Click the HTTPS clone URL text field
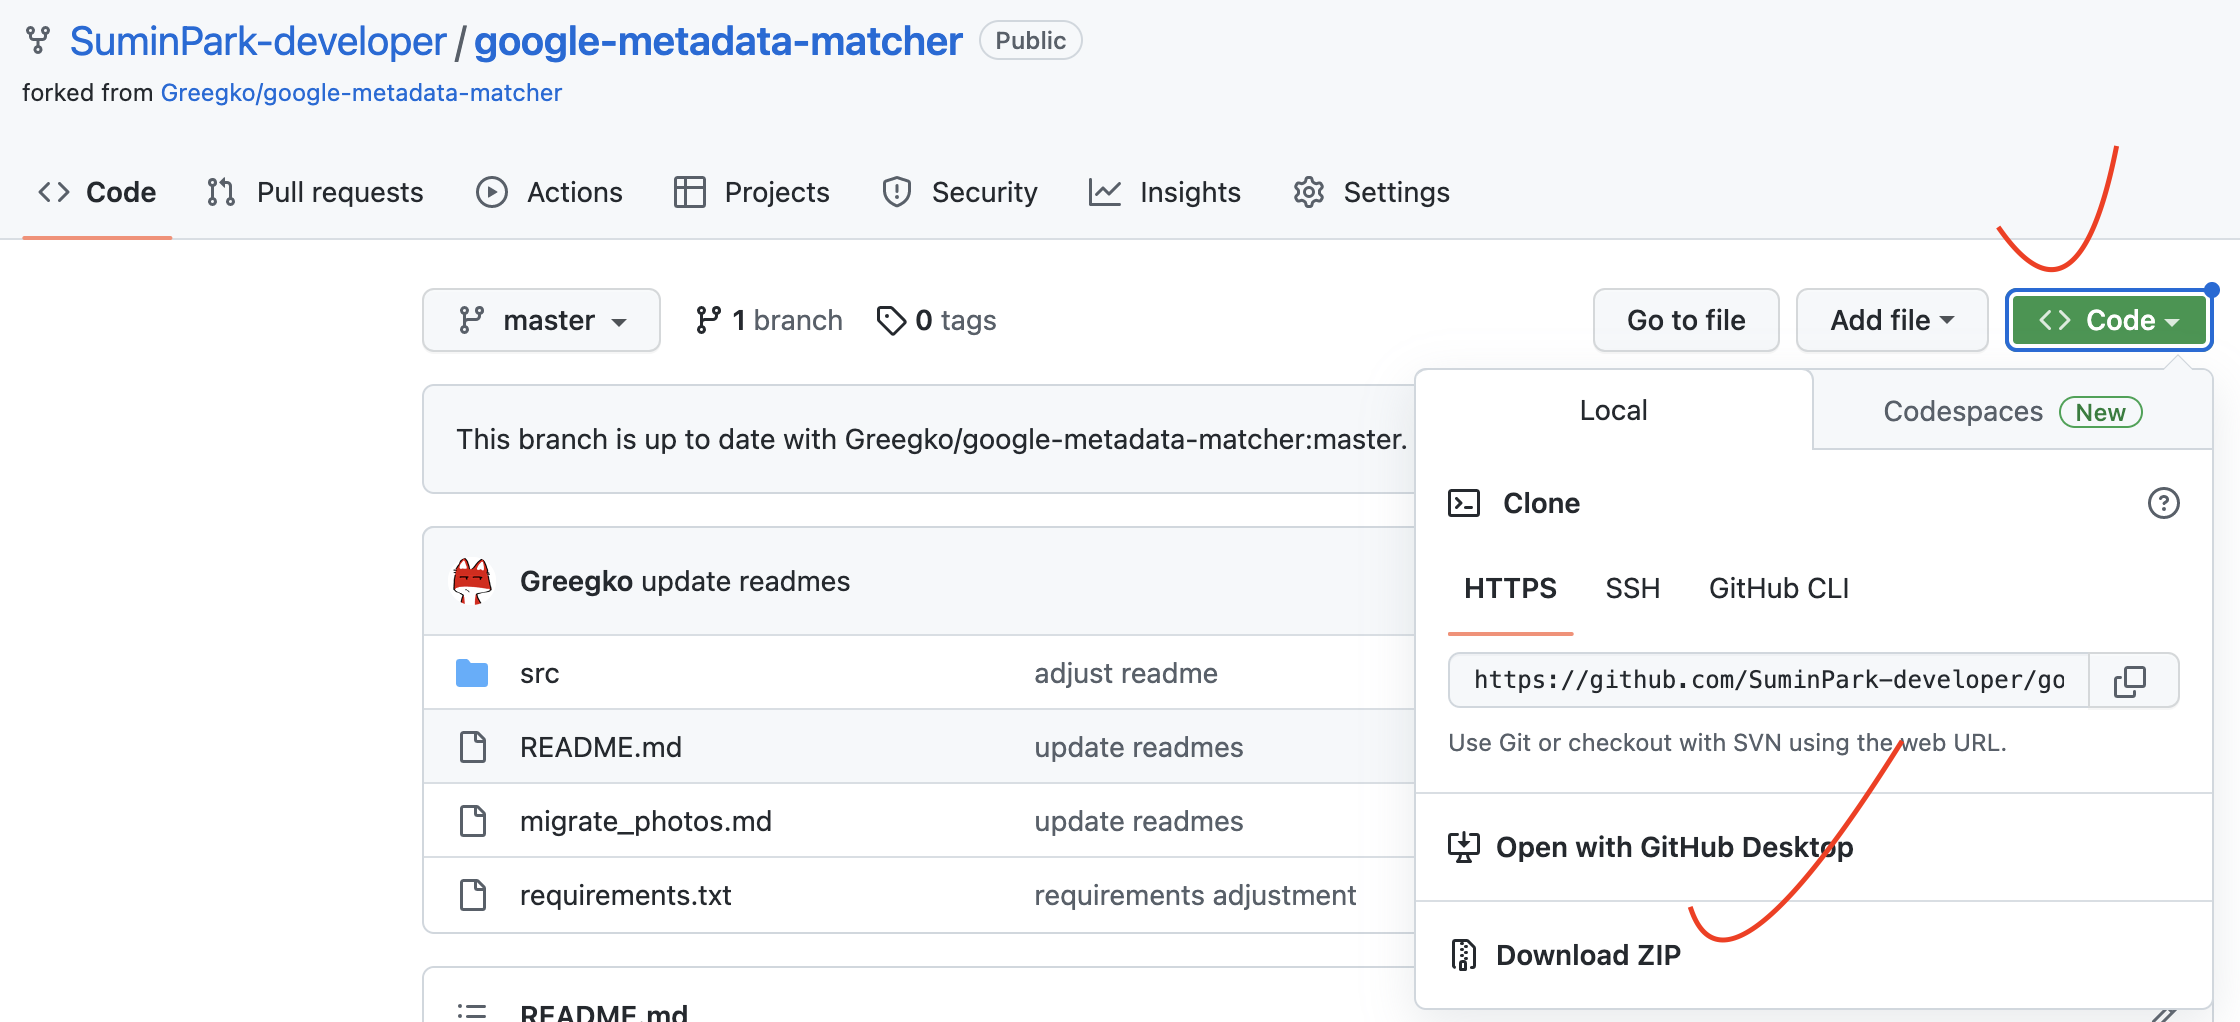2240x1022 pixels. coord(1769,681)
